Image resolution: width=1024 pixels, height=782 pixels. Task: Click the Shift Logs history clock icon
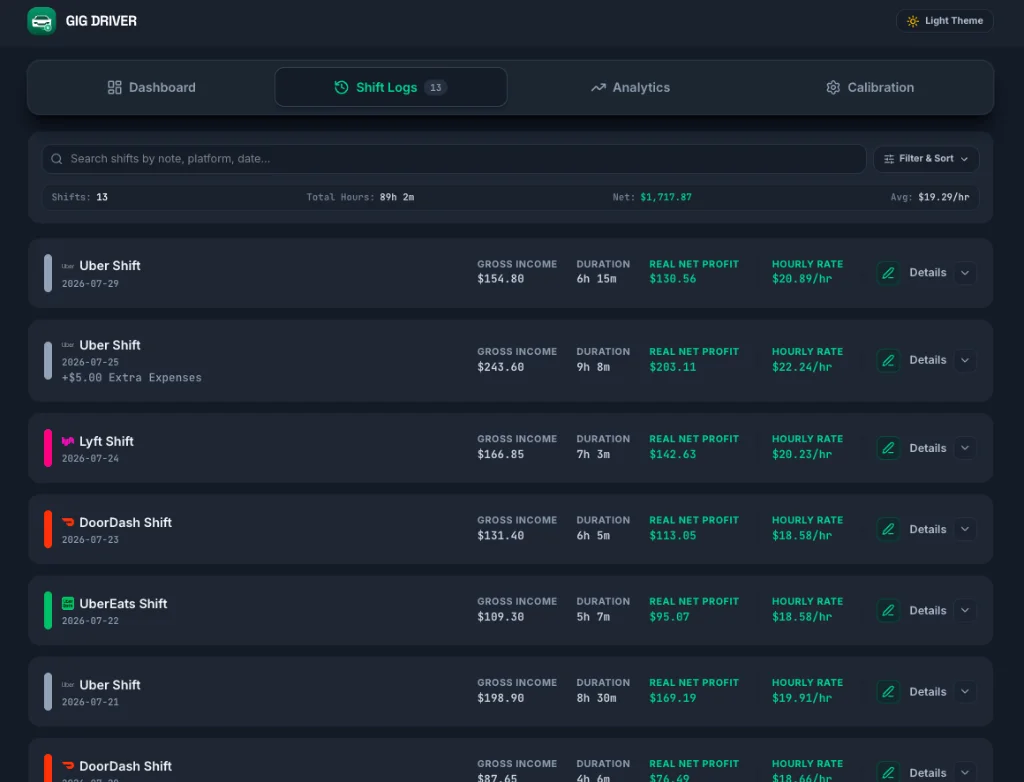click(x=341, y=88)
